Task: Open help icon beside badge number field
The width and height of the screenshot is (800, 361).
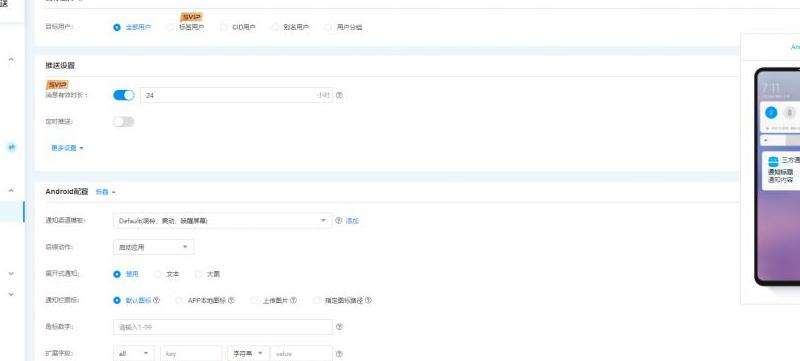Action: [x=339, y=327]
